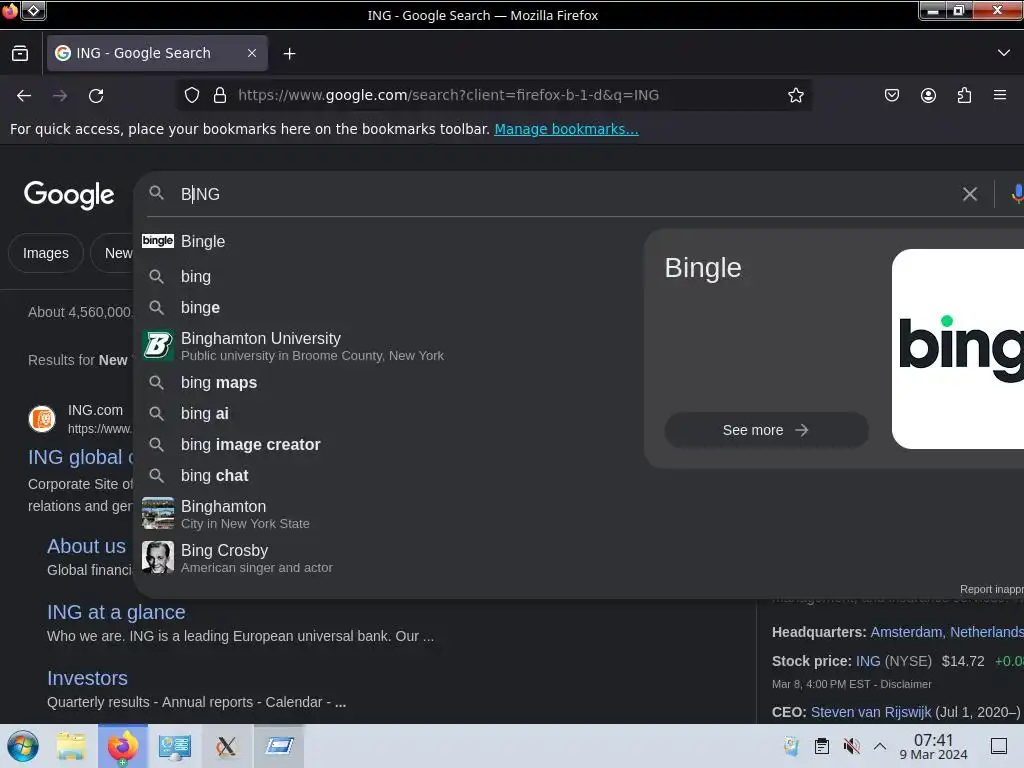
Task: Go back with the browser back arrow
Action: 24,96
